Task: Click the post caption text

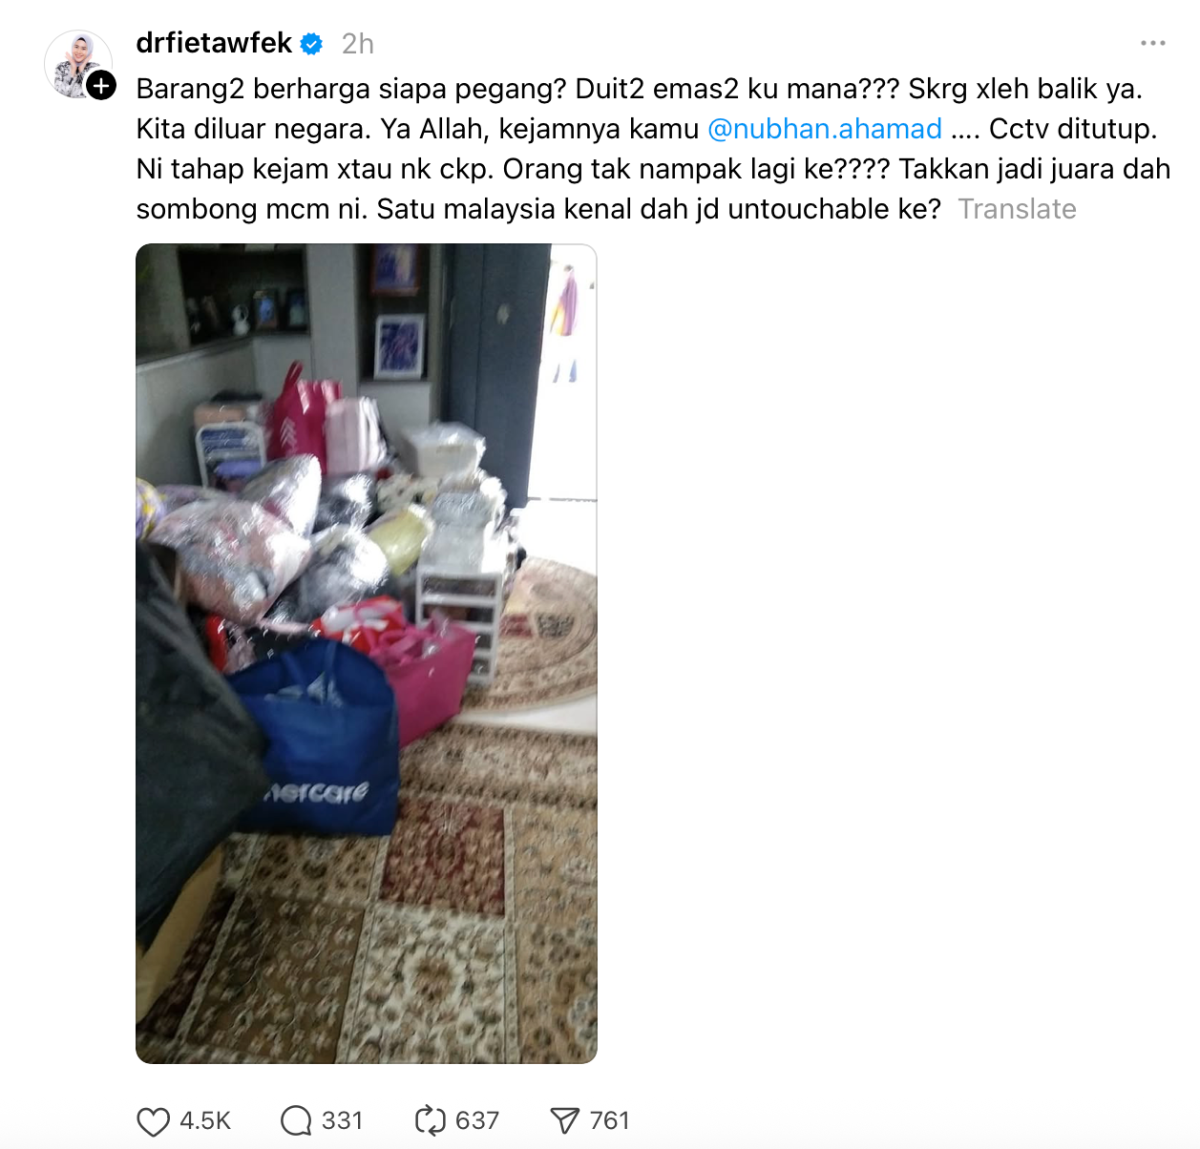Action: tap(653, 149)
